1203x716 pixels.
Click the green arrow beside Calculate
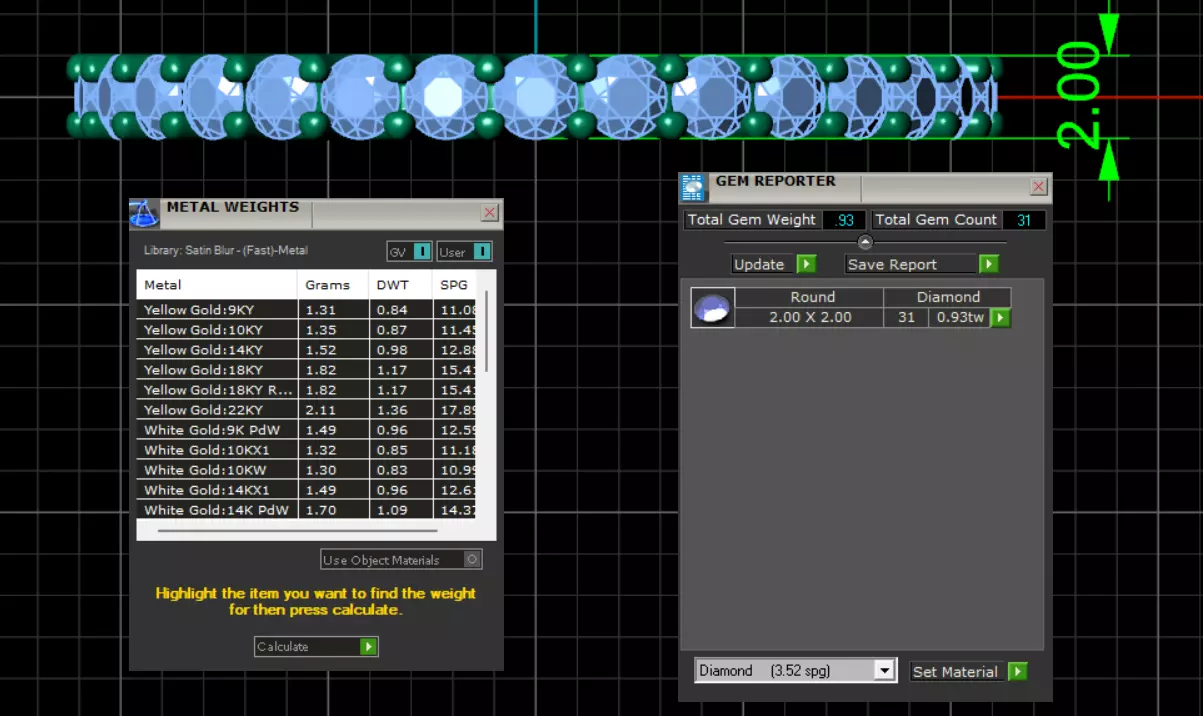pos(368,646)
